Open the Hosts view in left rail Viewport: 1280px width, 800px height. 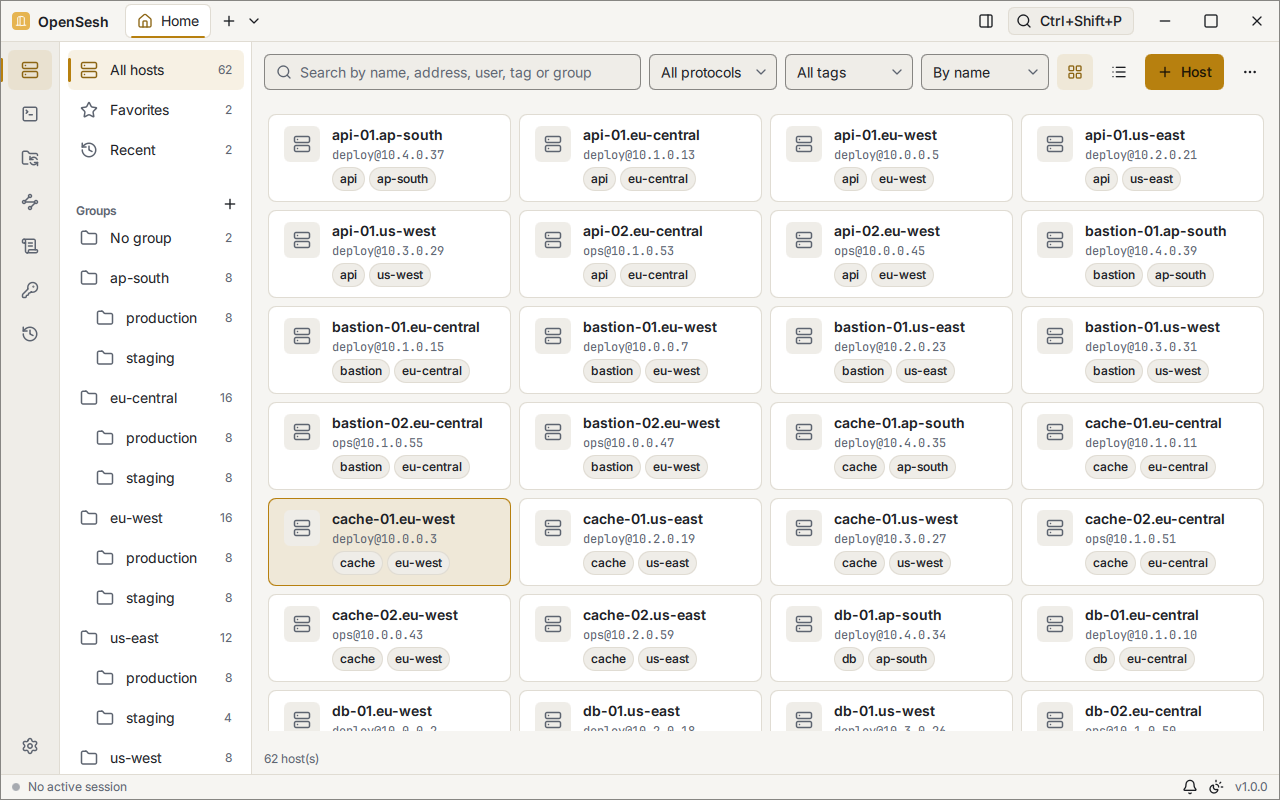click(30, 70)
